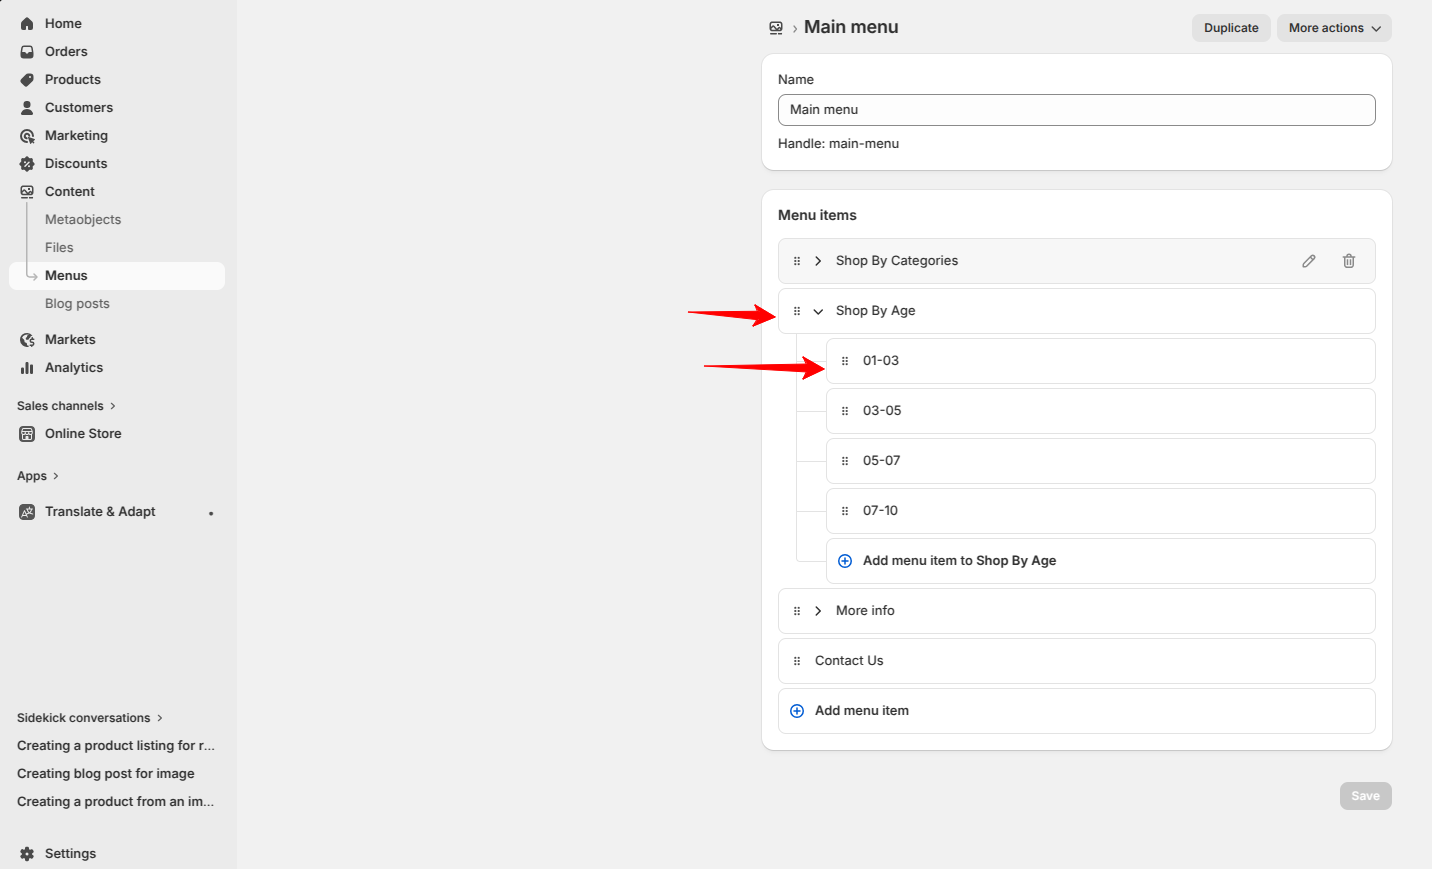The image size is (1432, 869).
Task: Click the Online Store icon
Action: point(27,433)
